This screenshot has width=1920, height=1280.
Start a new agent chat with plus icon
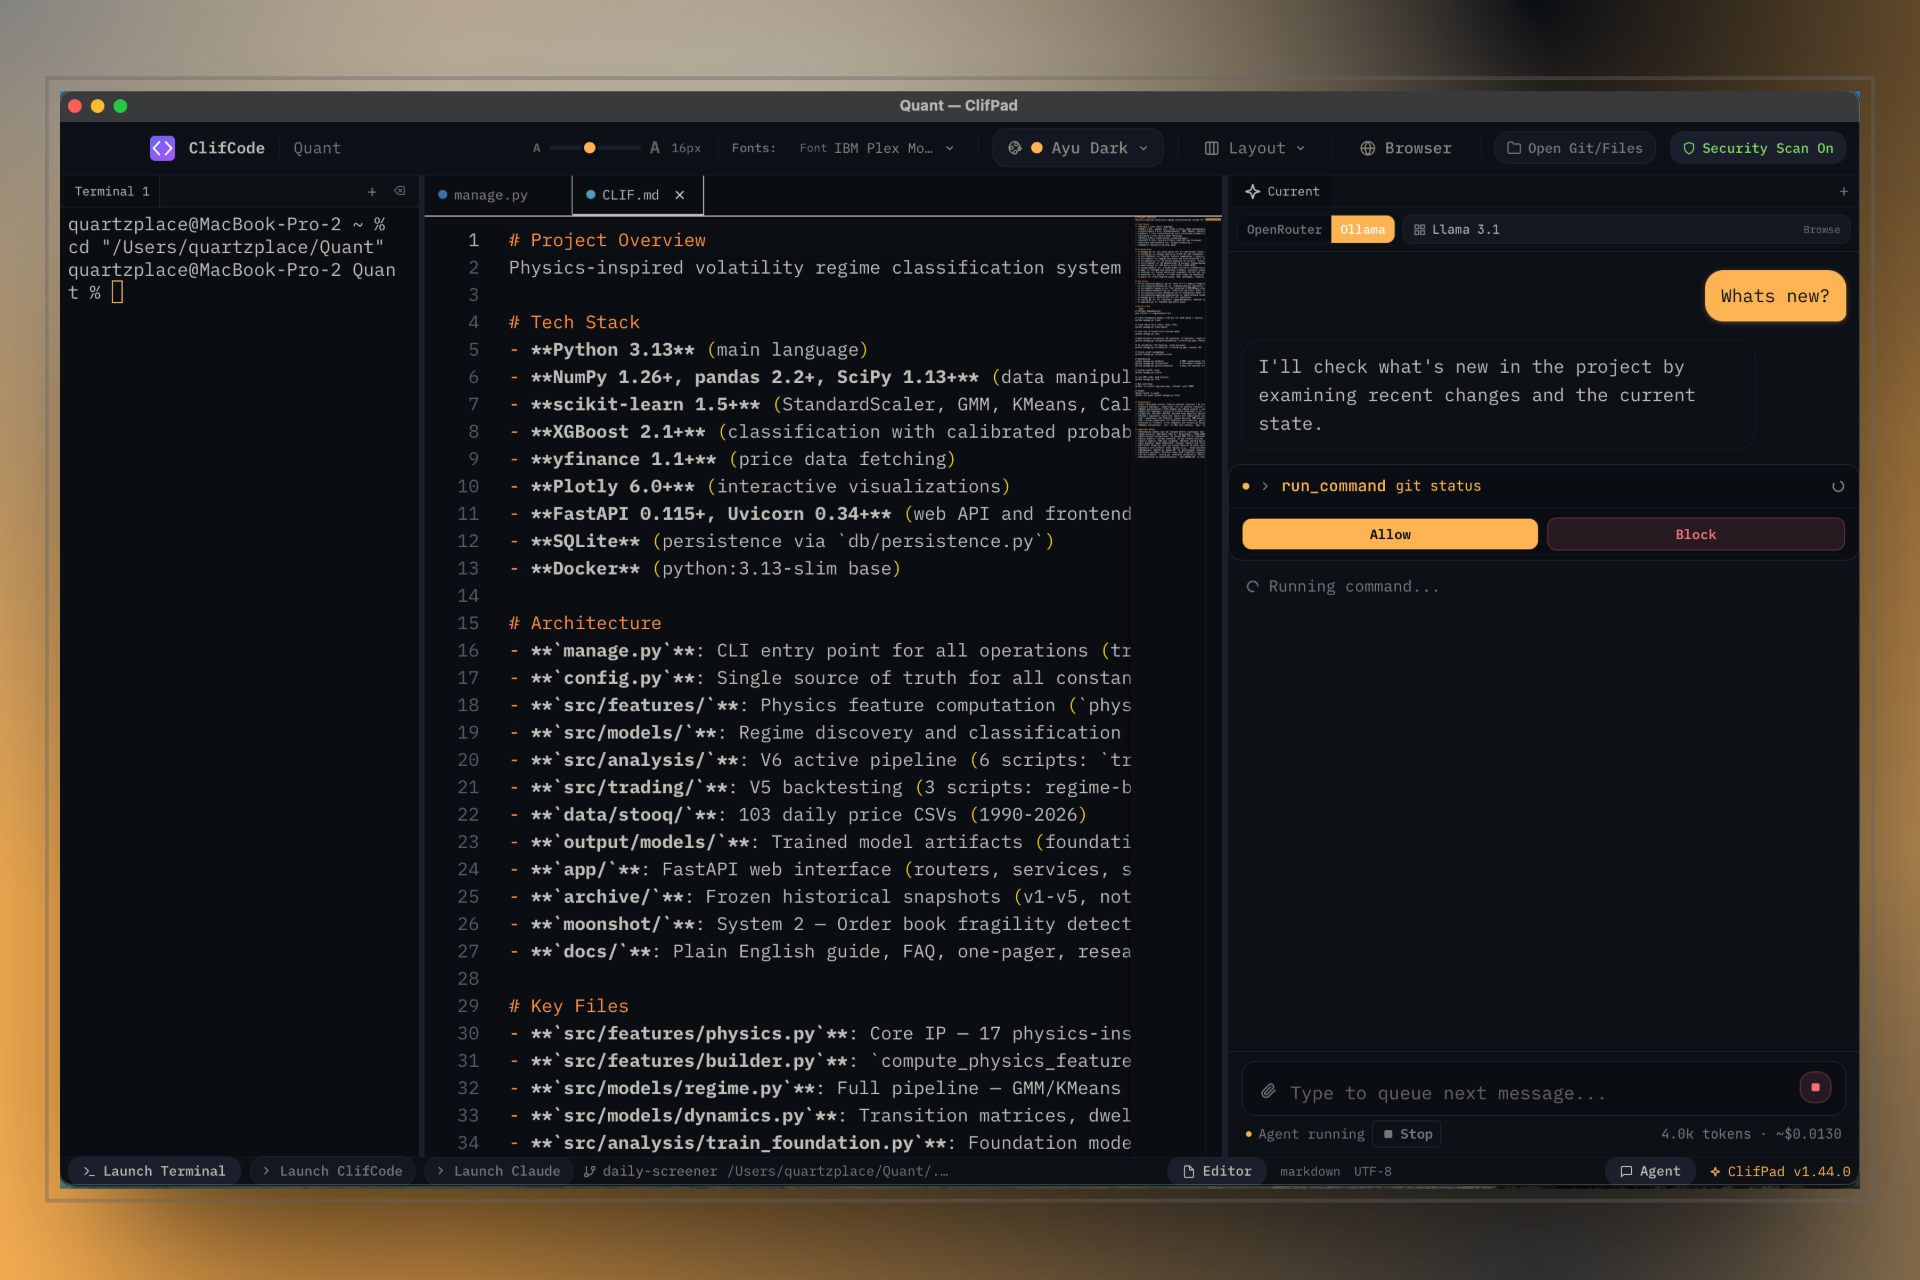[1844, 191]
